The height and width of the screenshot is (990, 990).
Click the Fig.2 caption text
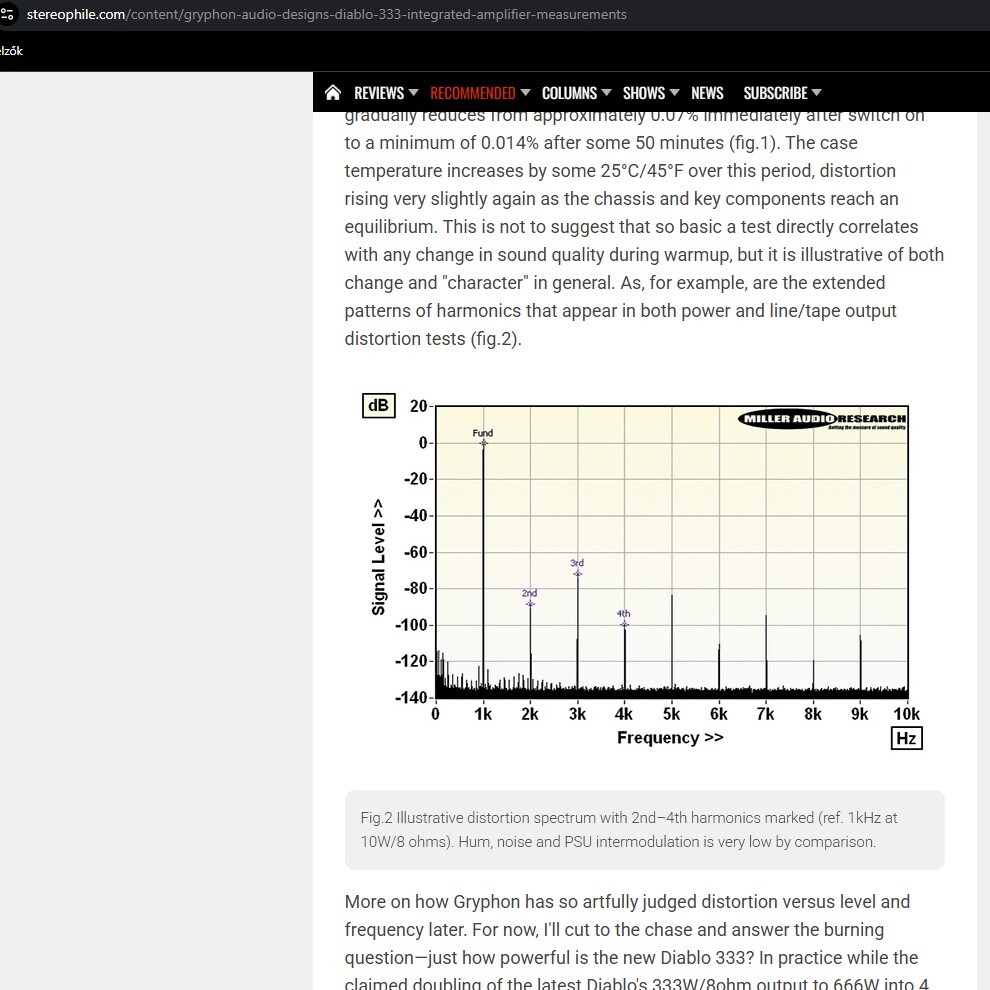click(629, 830)
